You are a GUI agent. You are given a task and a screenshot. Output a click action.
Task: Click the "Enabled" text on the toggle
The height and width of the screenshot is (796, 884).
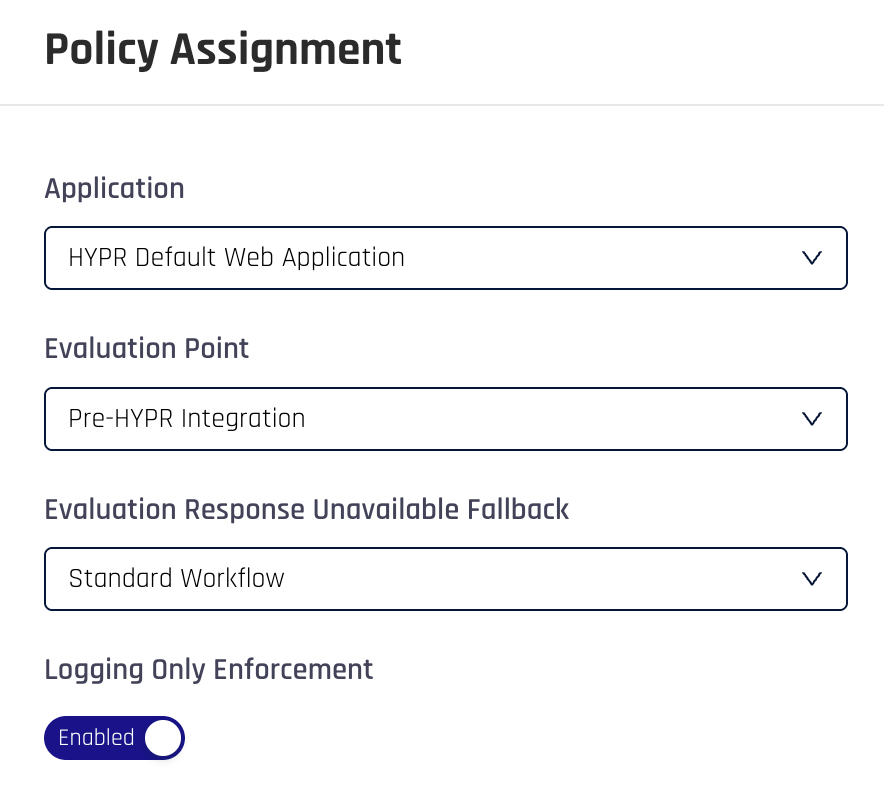coord(96,738)
